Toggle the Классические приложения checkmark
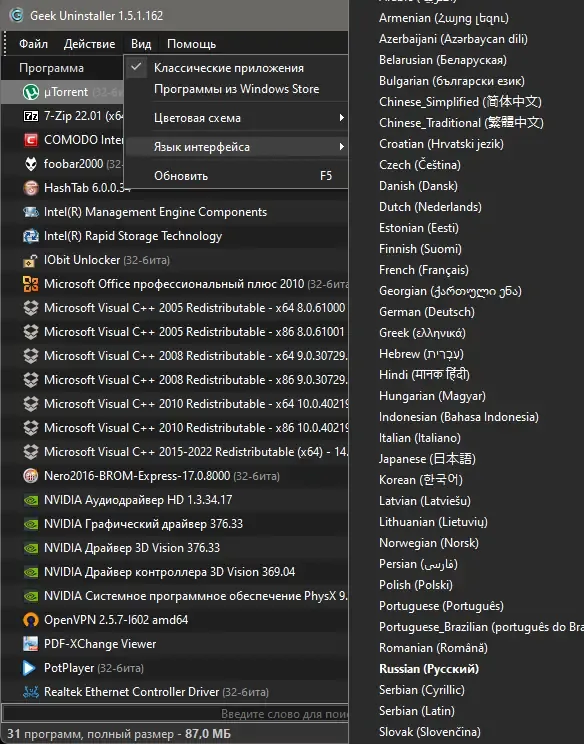584x744 pixels. point(136,67)
